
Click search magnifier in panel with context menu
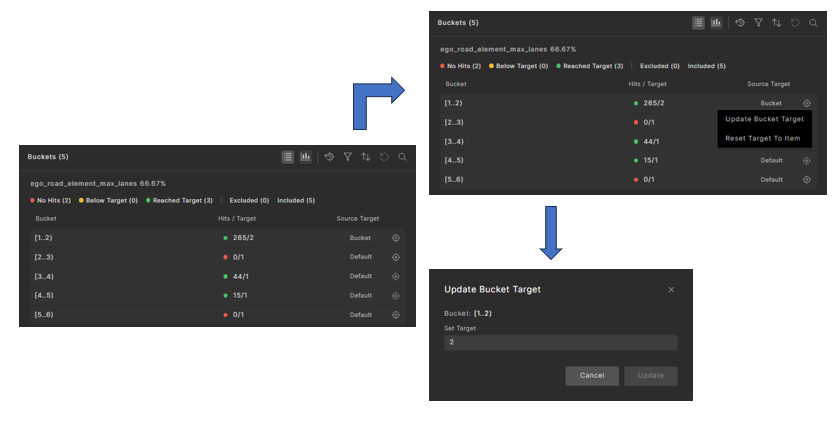813,22
